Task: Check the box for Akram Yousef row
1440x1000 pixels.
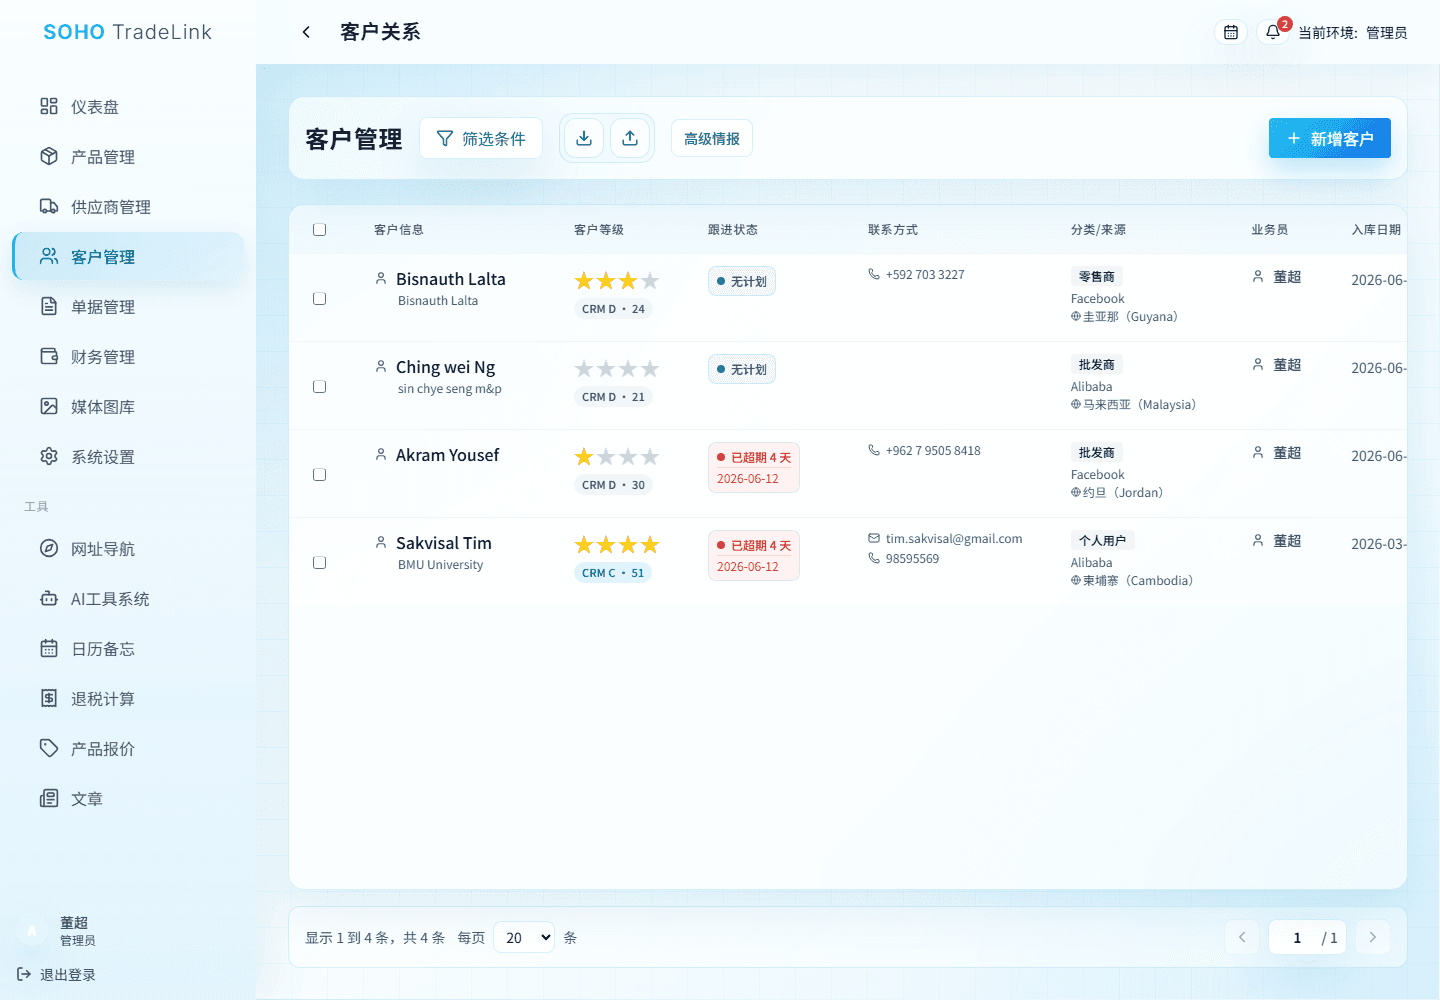Action: click(319, 474)
